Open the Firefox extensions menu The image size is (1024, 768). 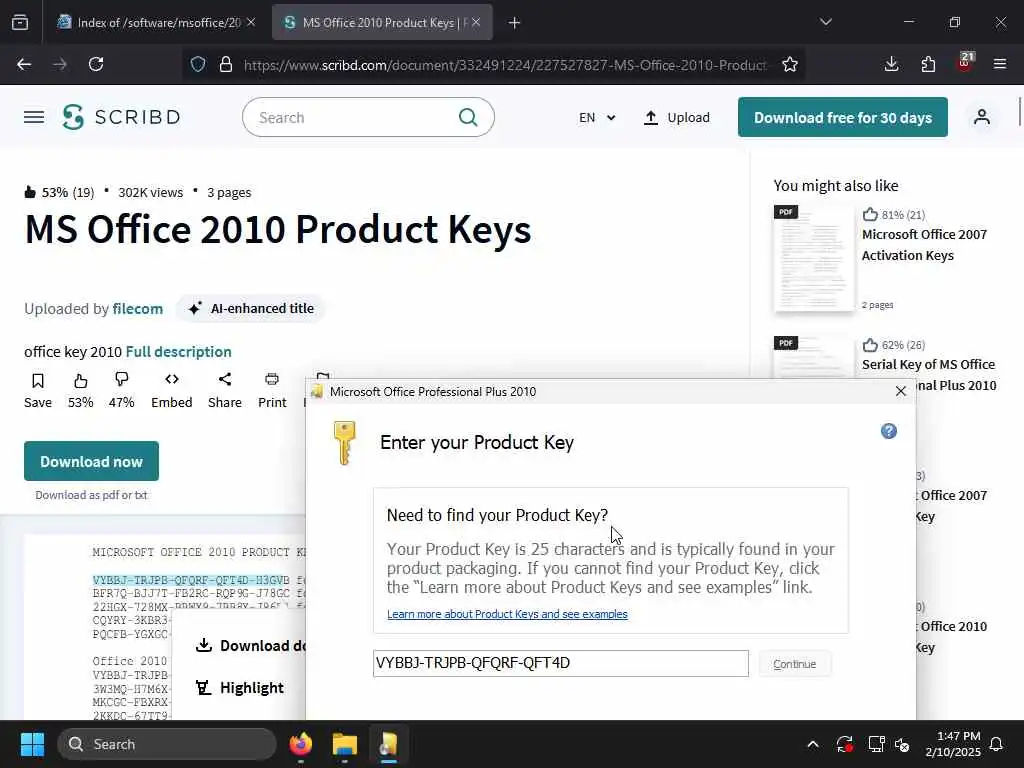click(x=928, y=64)
